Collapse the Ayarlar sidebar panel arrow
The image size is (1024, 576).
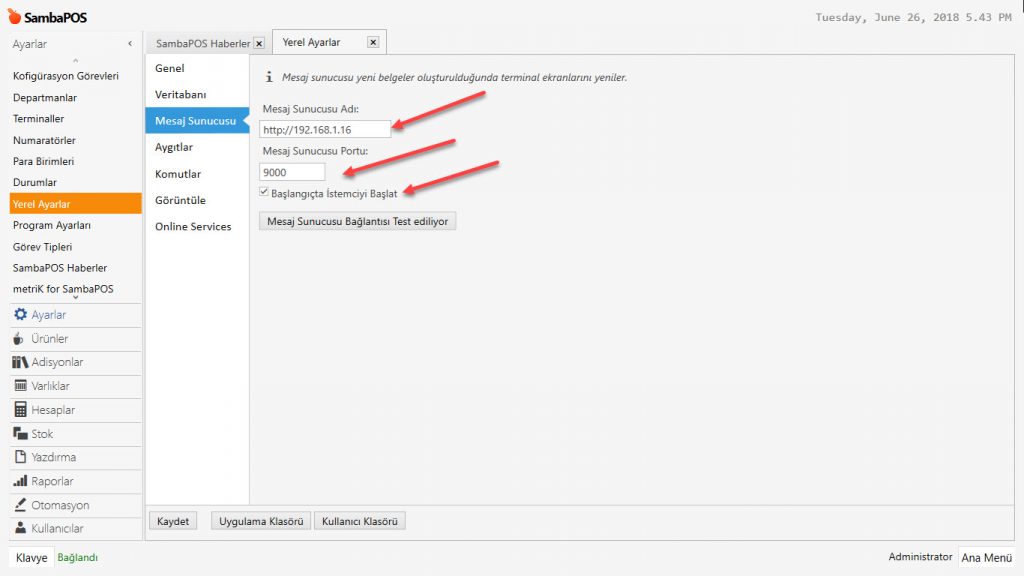click(130, 44)
